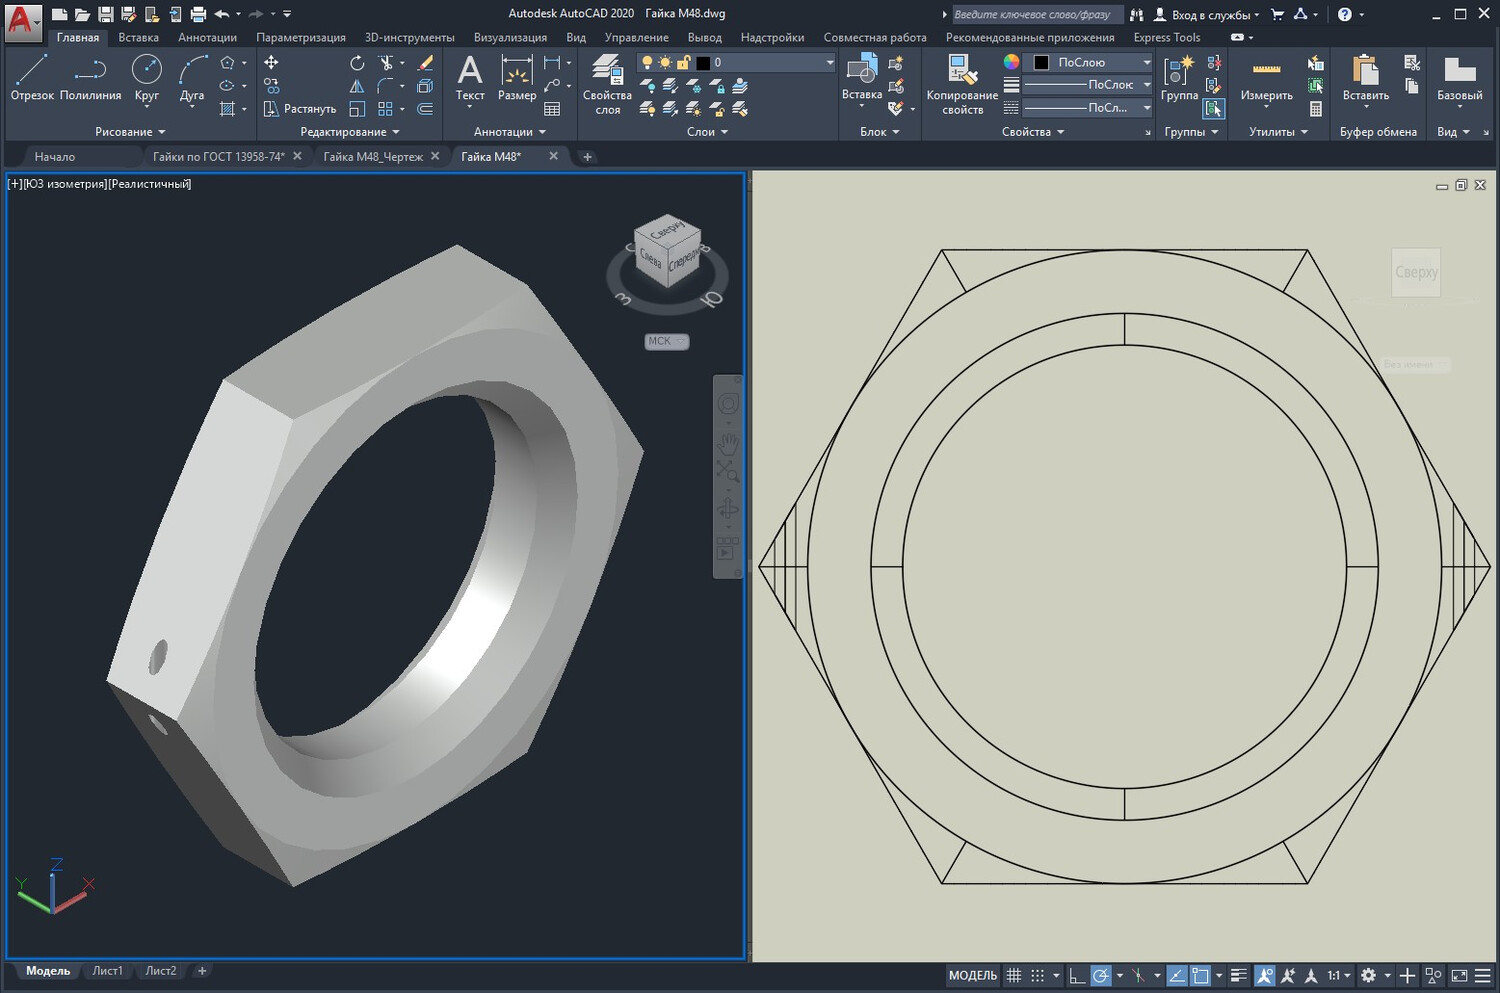Image resolution: width=1500 pixels, height=993 pixels.
Task: Open the Вставка ribbon tab
Action: pyautogui.click(x=138, y=38)
